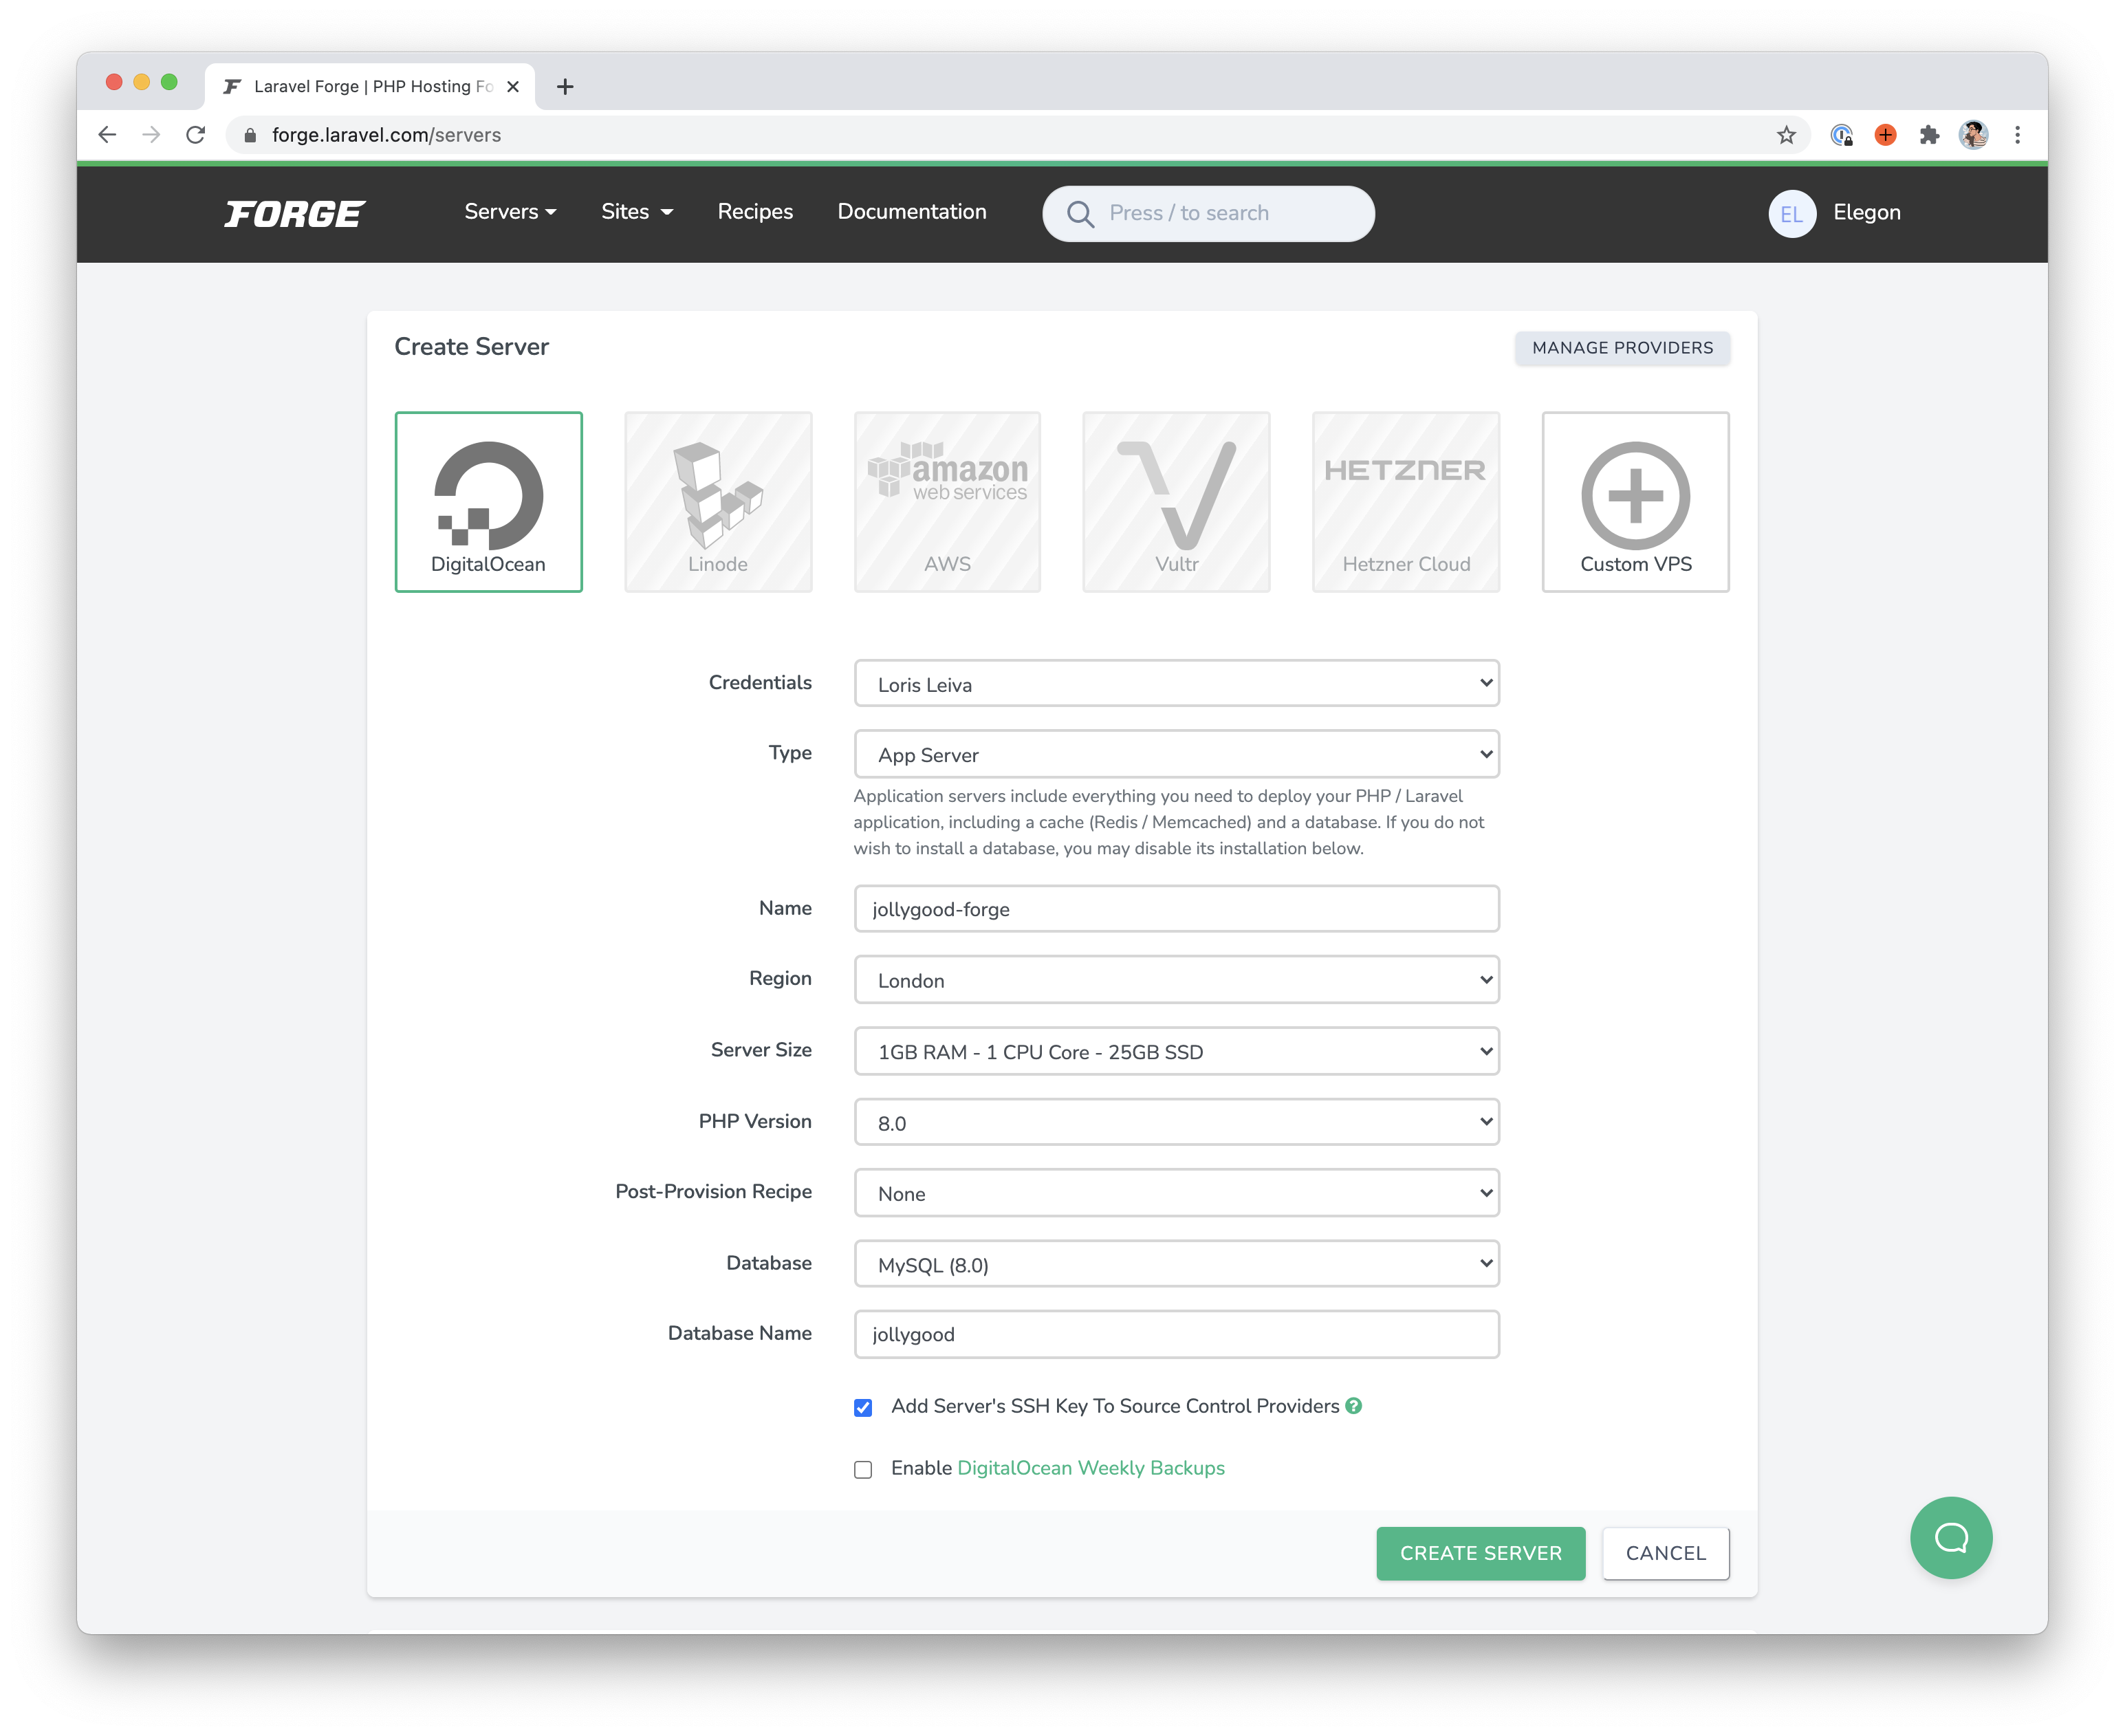
Task: Go back in browser history
Action: point(107,135)
